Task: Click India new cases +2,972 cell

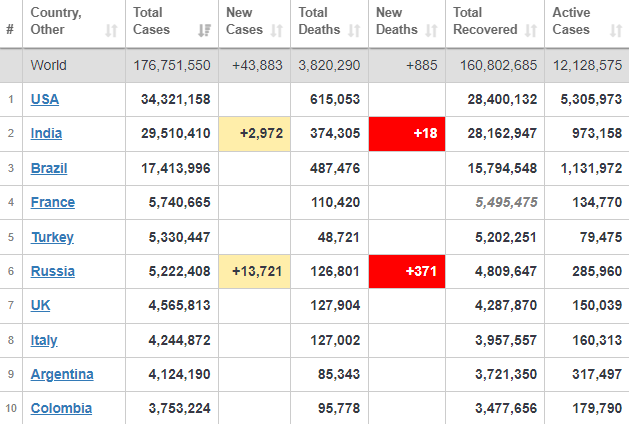Action: (x=255, y=134)
